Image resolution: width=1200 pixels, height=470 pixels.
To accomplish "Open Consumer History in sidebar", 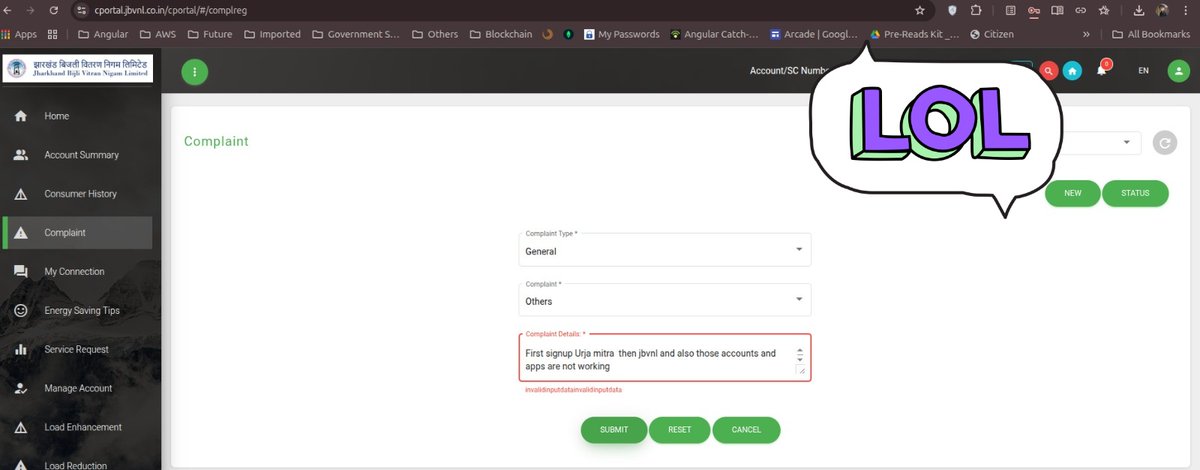I will pos(78,194).
